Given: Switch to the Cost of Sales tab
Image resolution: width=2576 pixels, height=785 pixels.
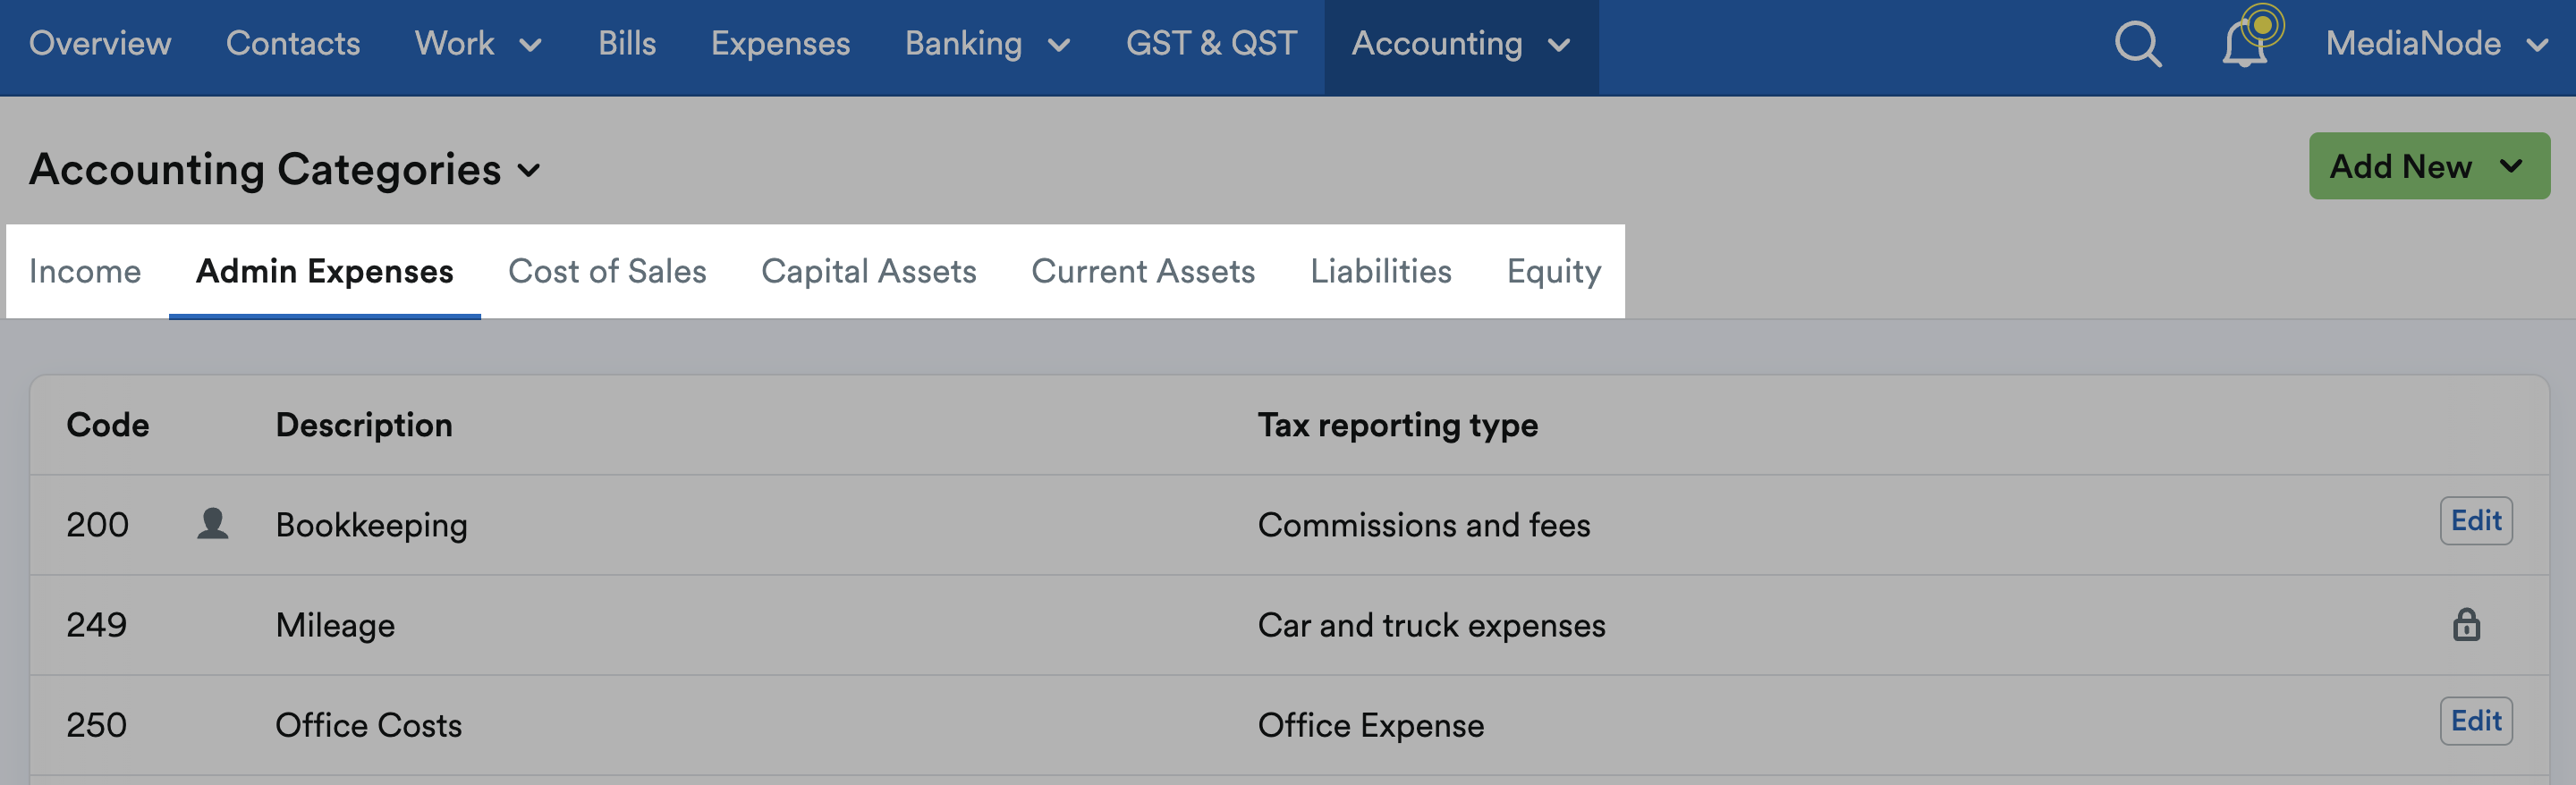Looking at the screenshot, I should point(607,271).
